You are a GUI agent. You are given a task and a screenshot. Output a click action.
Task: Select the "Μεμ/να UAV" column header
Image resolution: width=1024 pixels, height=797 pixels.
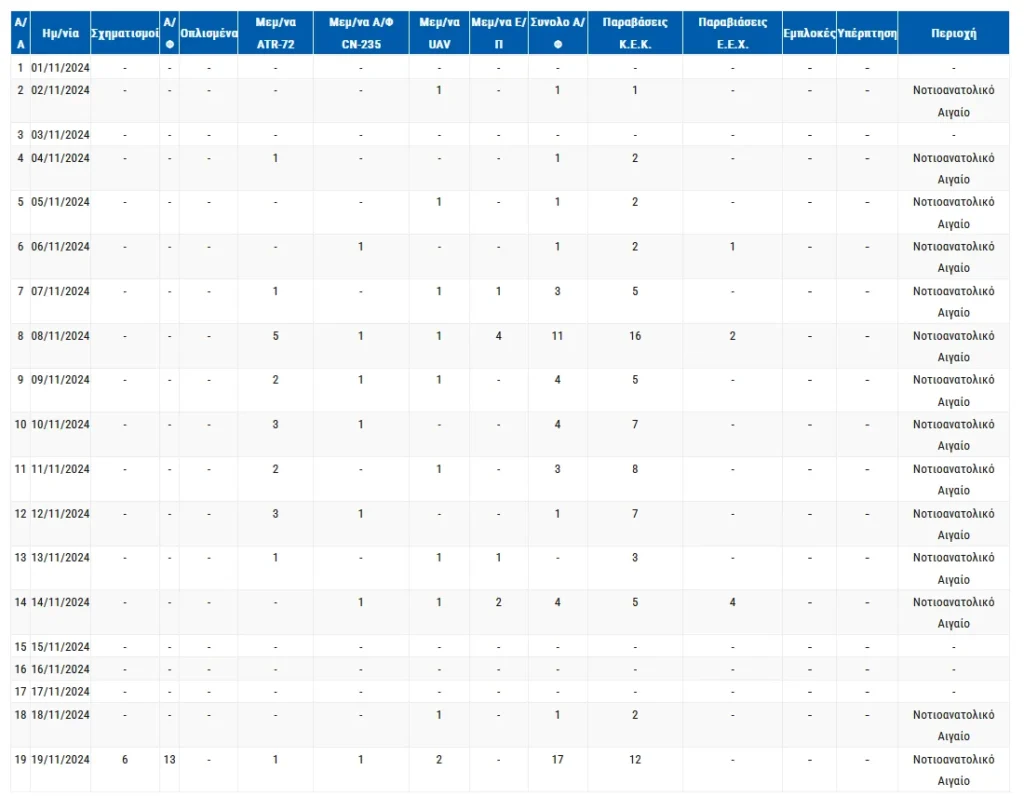(x=439, y=33)
